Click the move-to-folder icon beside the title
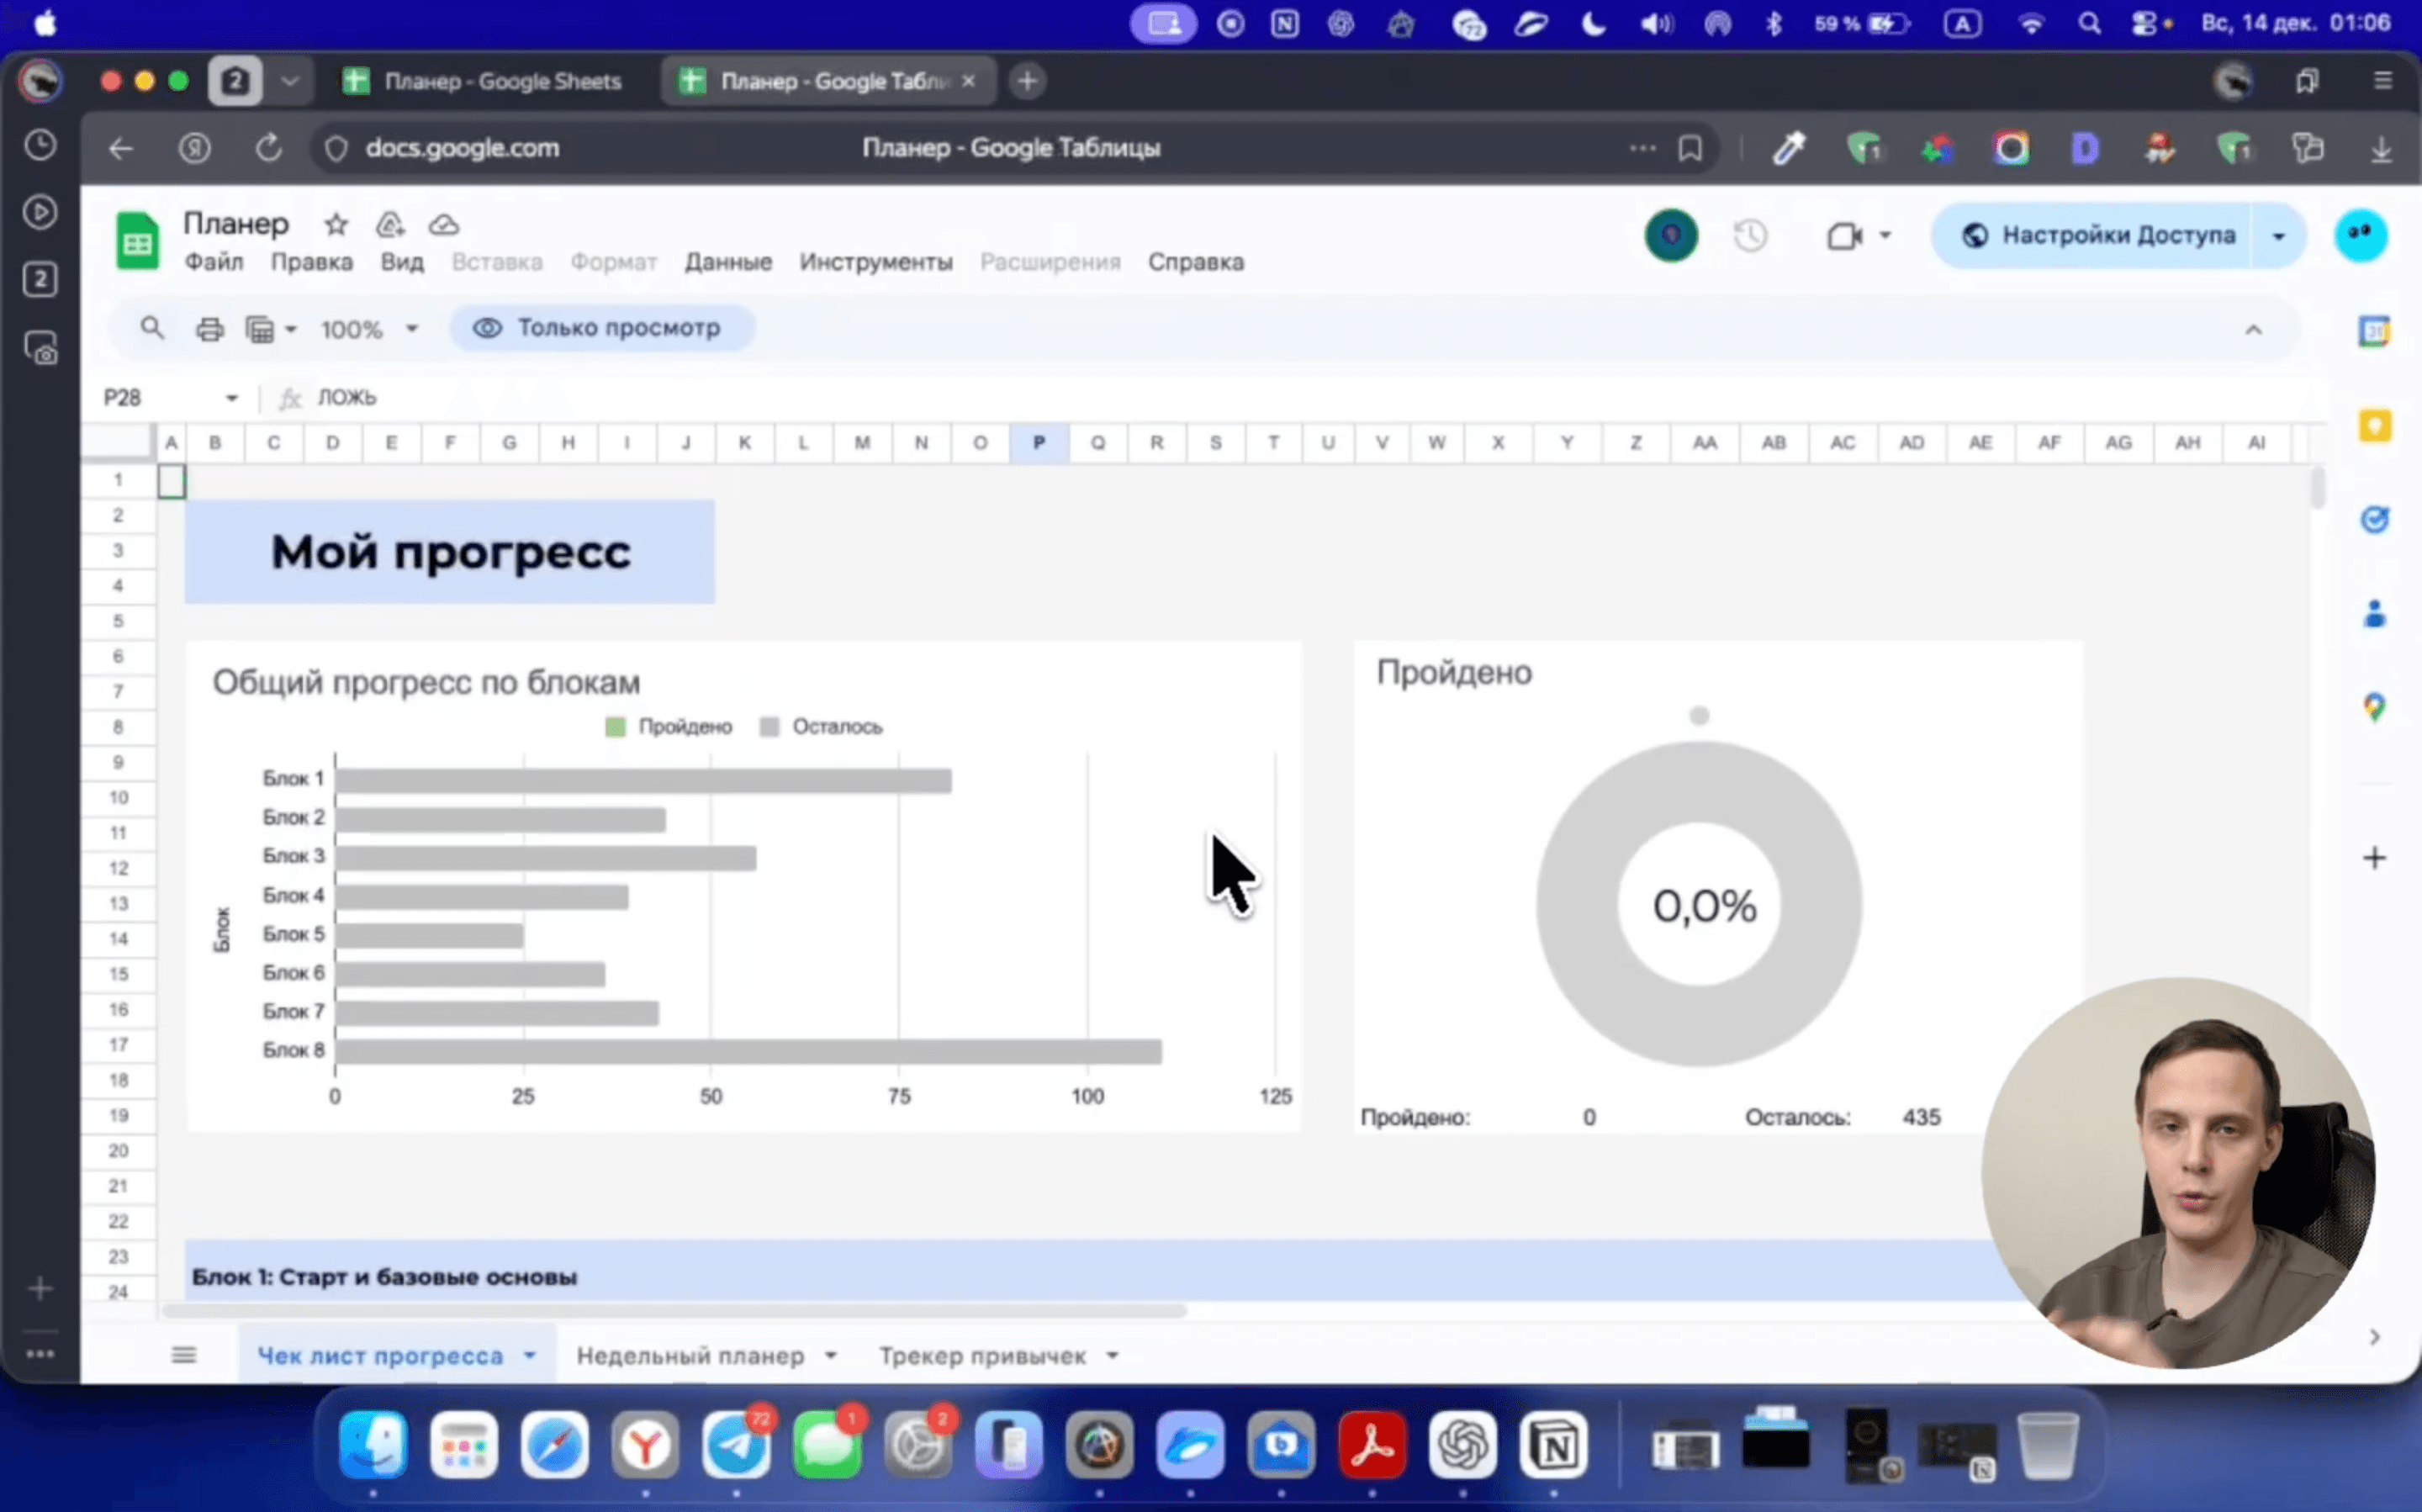 tap(390, 224)
